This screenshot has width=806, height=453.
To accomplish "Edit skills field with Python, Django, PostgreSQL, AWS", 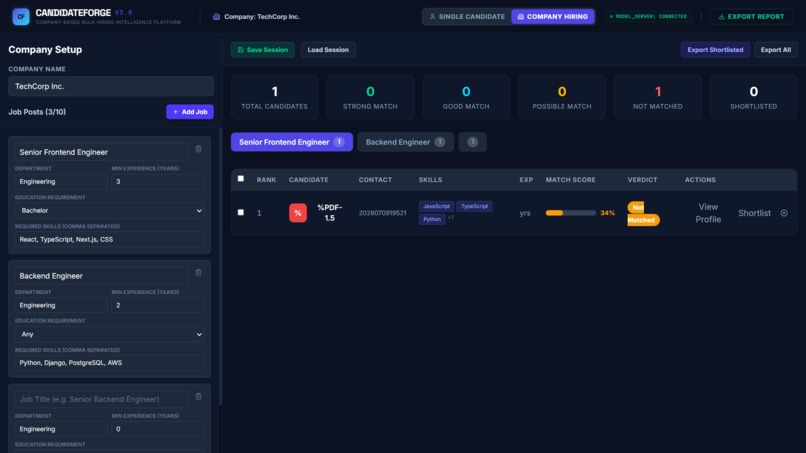I will coord(109,363).
